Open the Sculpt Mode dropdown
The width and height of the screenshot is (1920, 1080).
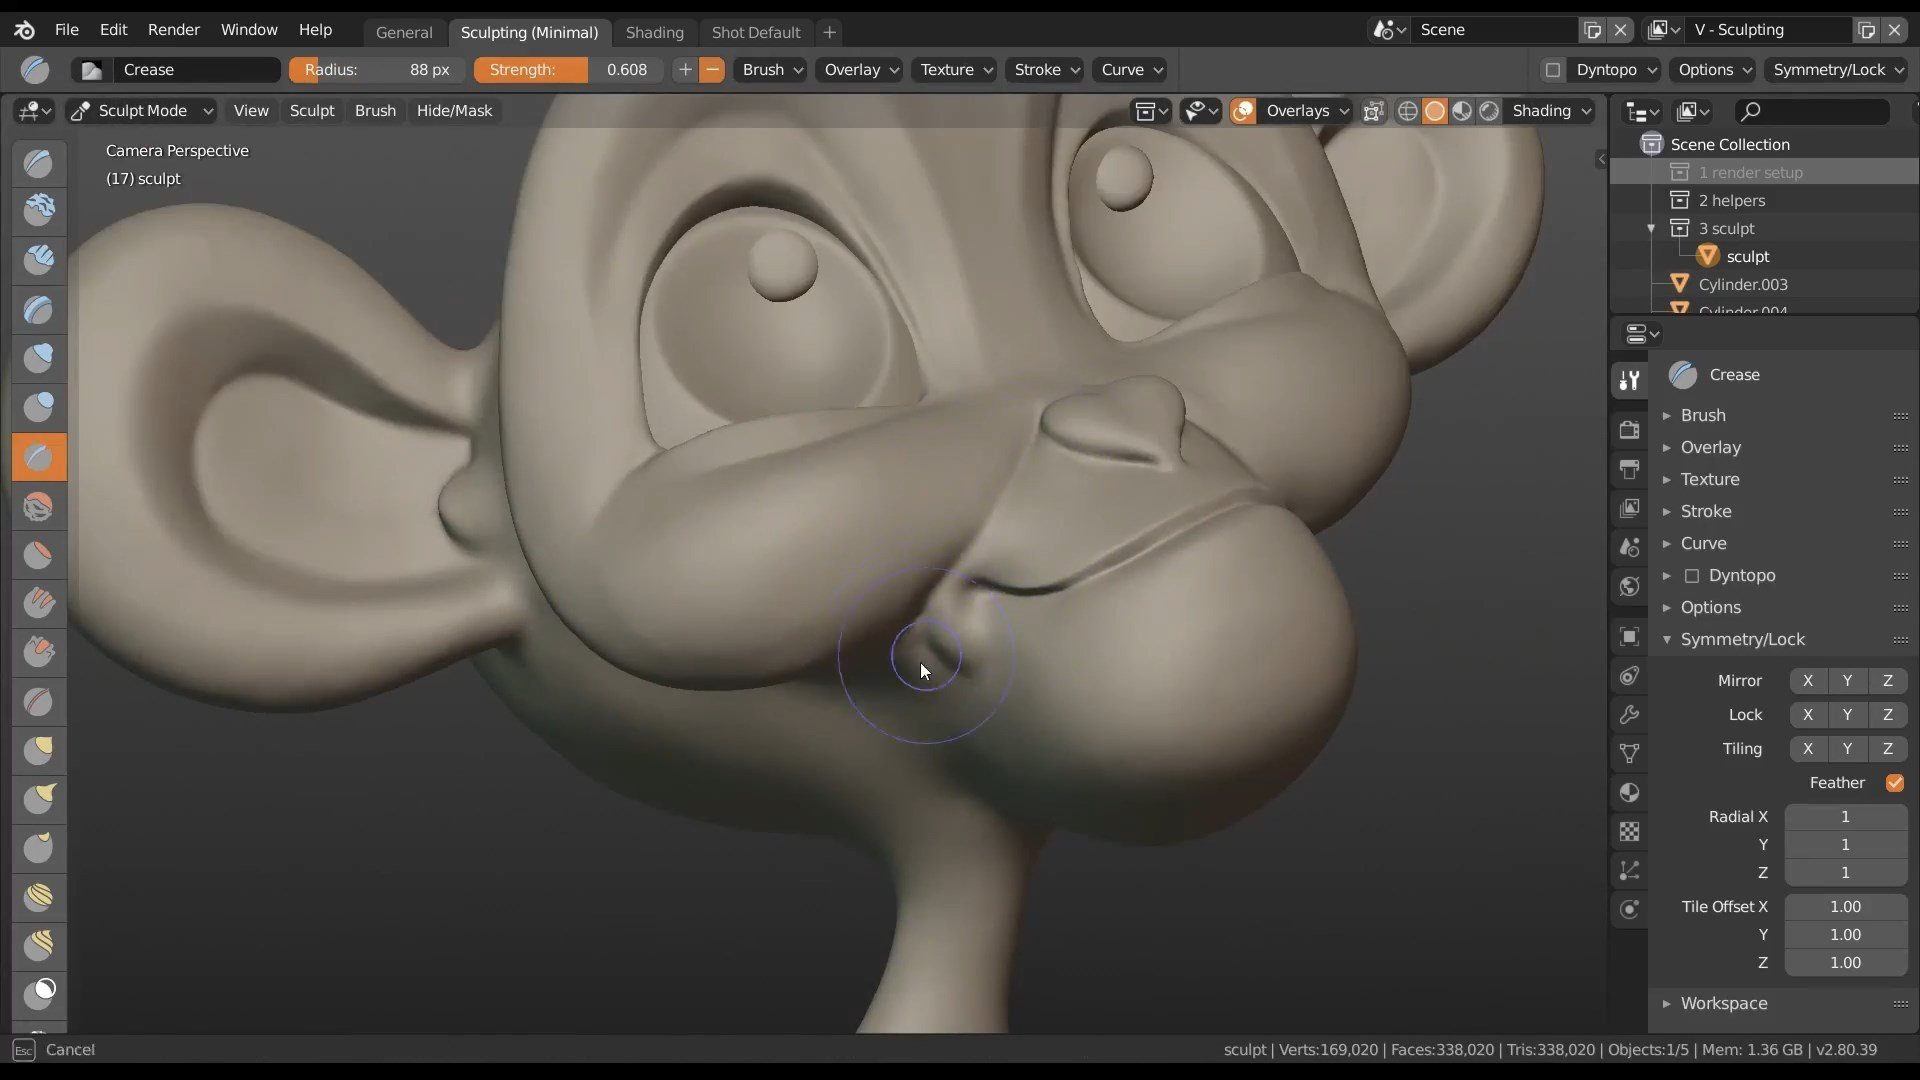[x=142, y=111]
